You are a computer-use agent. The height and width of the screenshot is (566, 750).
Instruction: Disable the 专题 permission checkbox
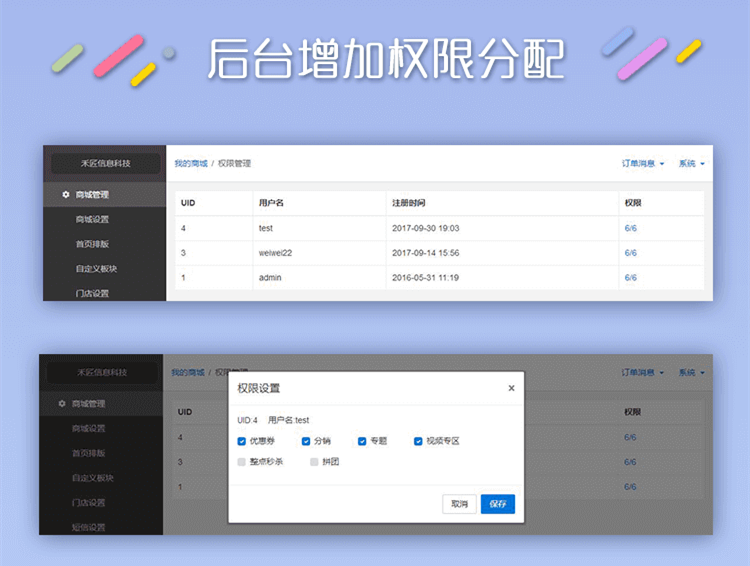coord(362,441)
